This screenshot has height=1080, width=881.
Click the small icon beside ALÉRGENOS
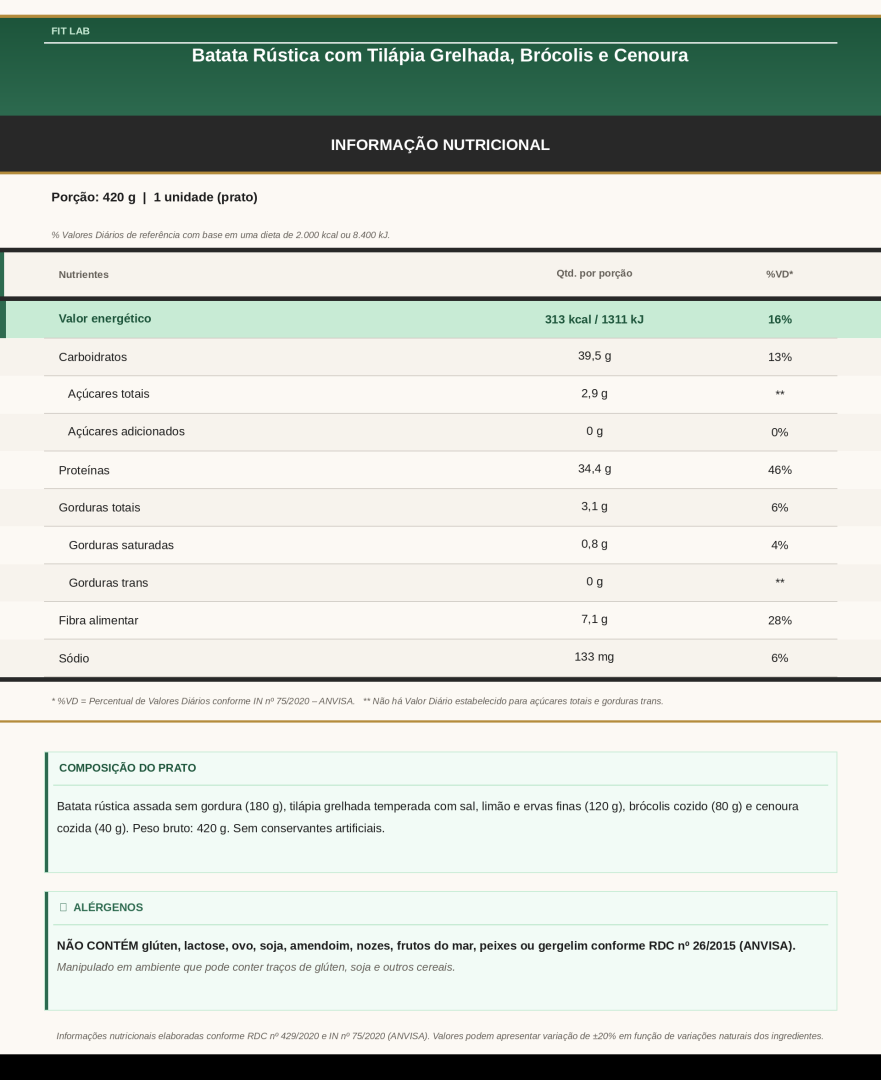[63, 907]
